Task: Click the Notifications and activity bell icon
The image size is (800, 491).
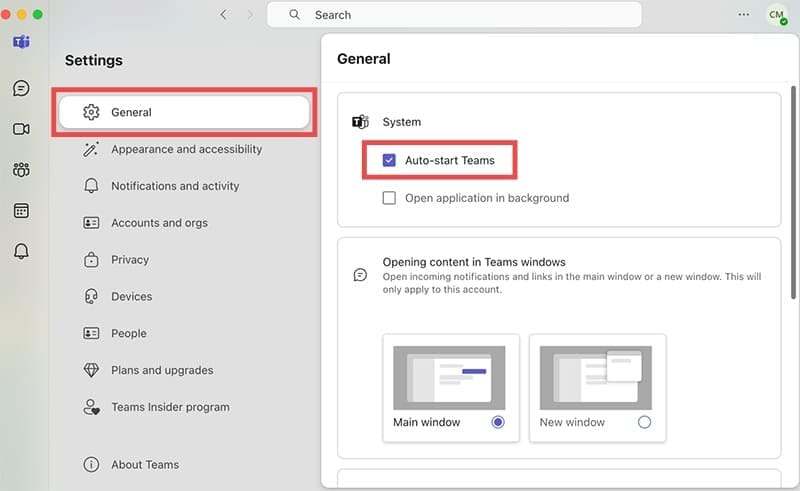Action: (x=91, y=186)
